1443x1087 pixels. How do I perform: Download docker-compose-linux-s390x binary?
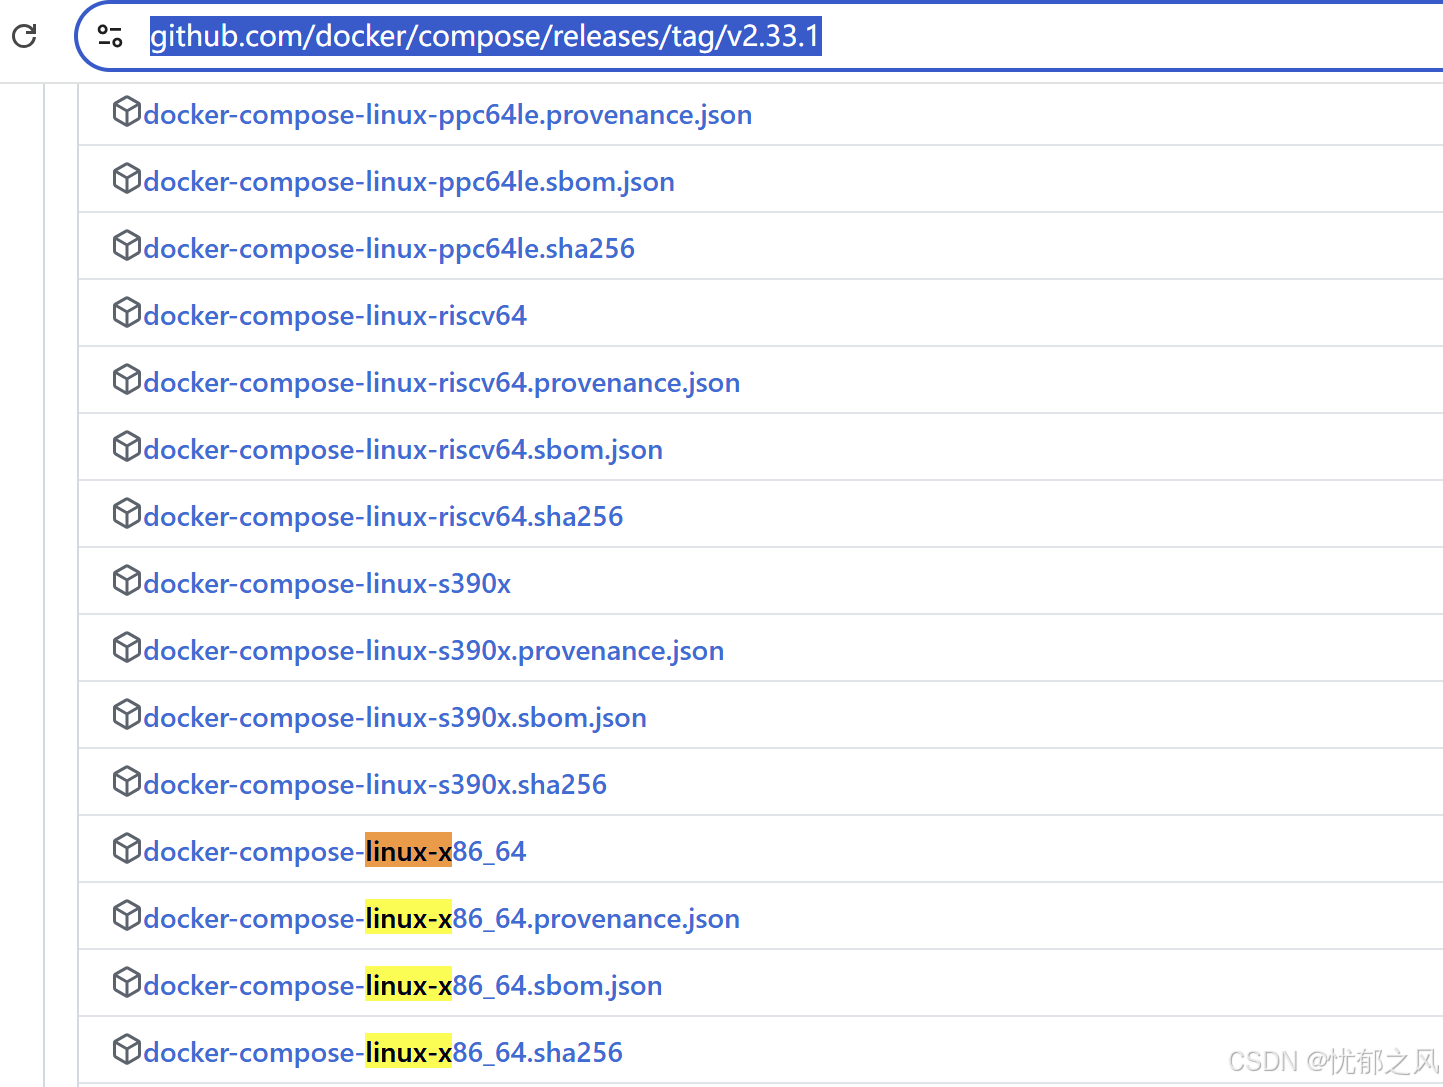point(327,584)
